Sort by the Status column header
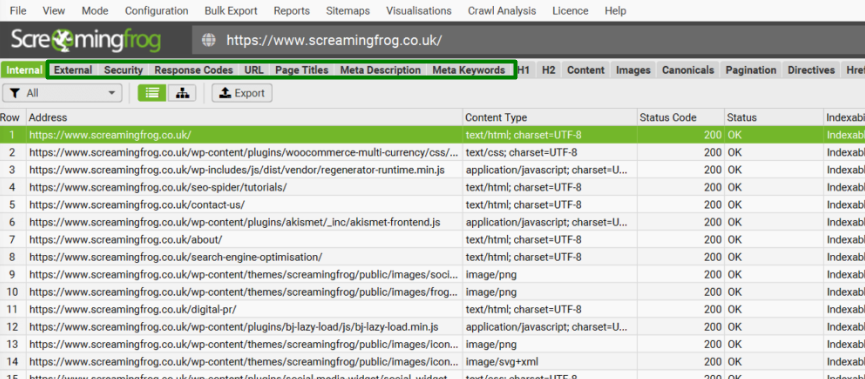Image resolution: width=865 pixels, height=379 pixels. tap(773, 118)
